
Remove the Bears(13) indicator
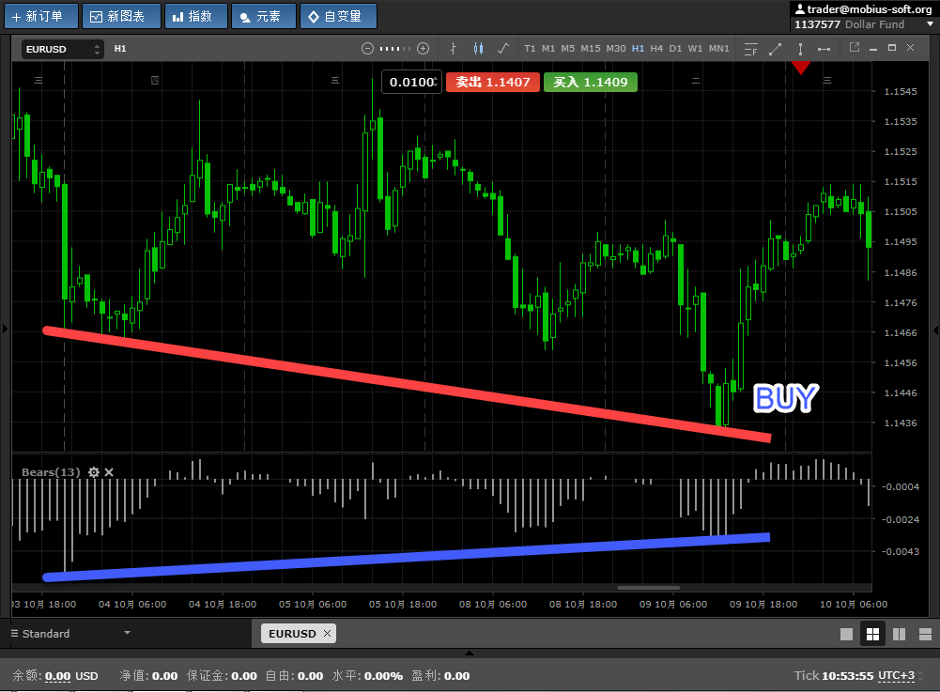(x=110, y=472)
